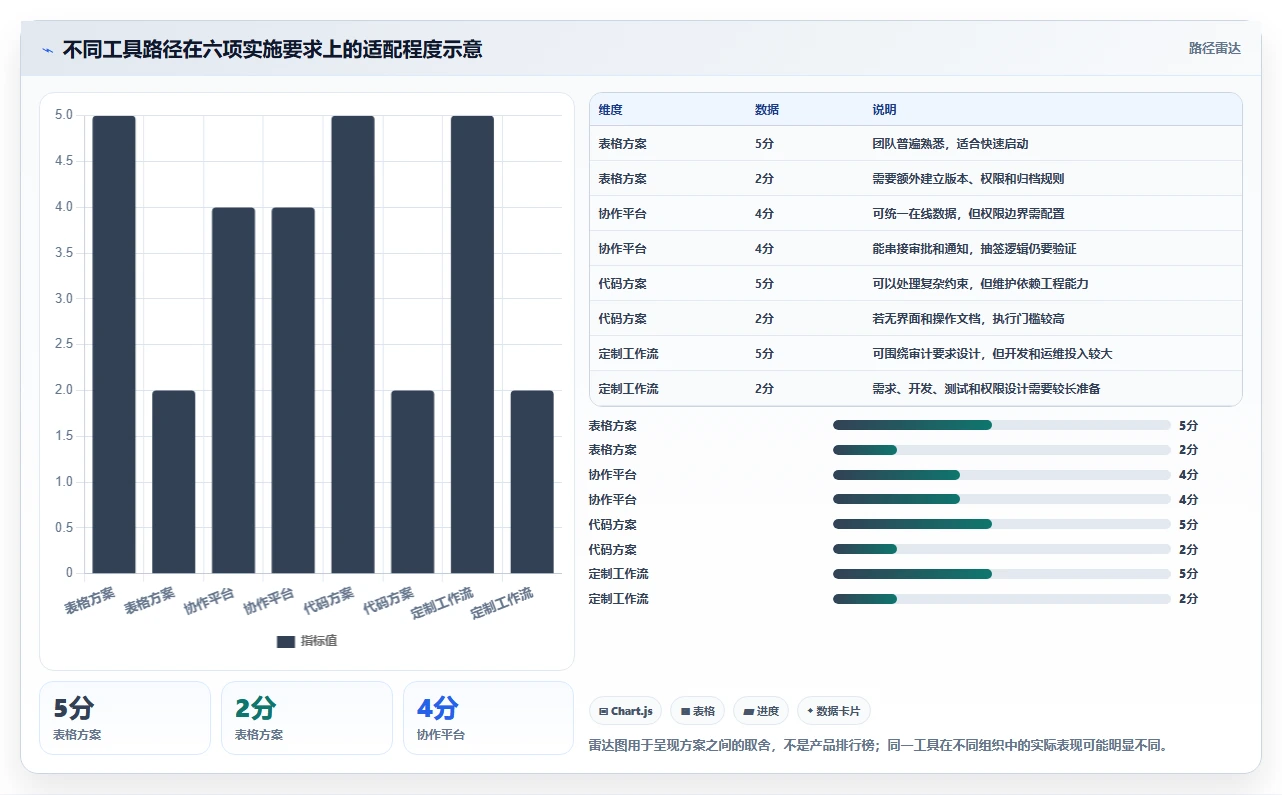
Task: Select the 进度 chip
Action: [761, 711]
